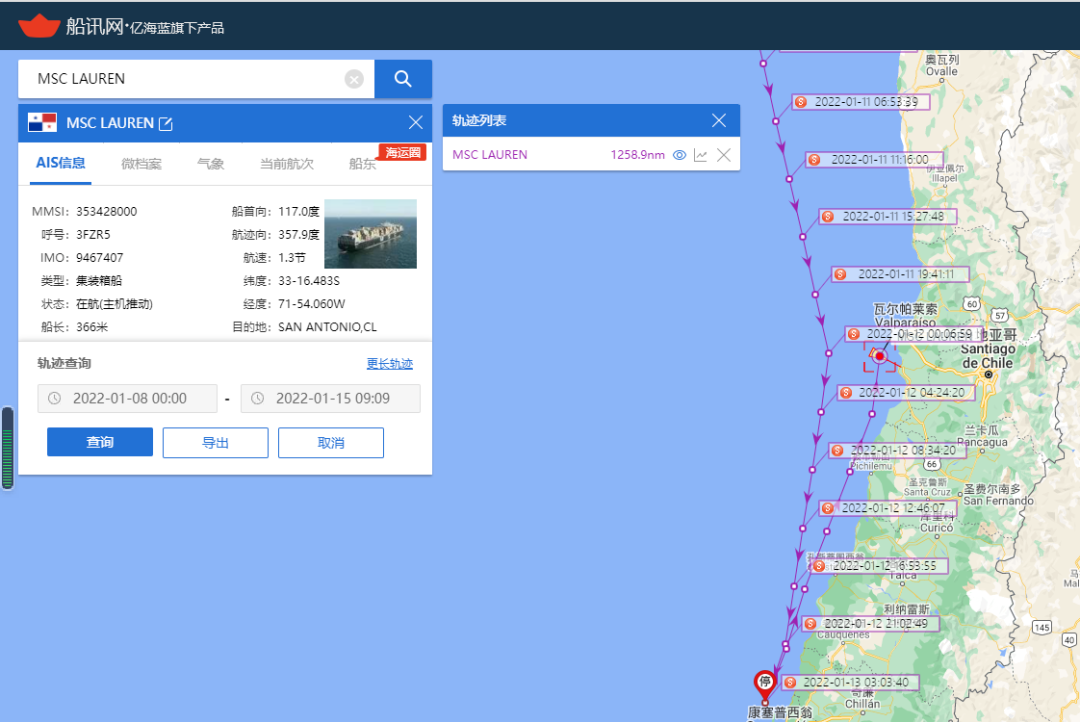1080x722 pixels.
Task: Open the MSC LAUREN track chart icon
Action: [x=700, y=155]
